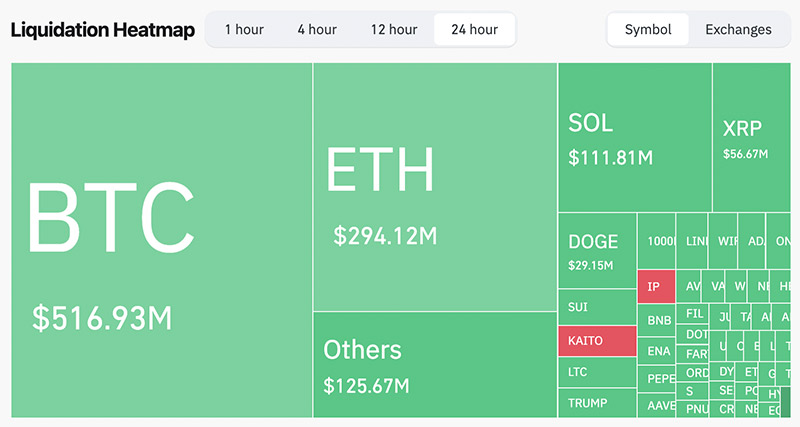Open the DY tile

[722, 371]
